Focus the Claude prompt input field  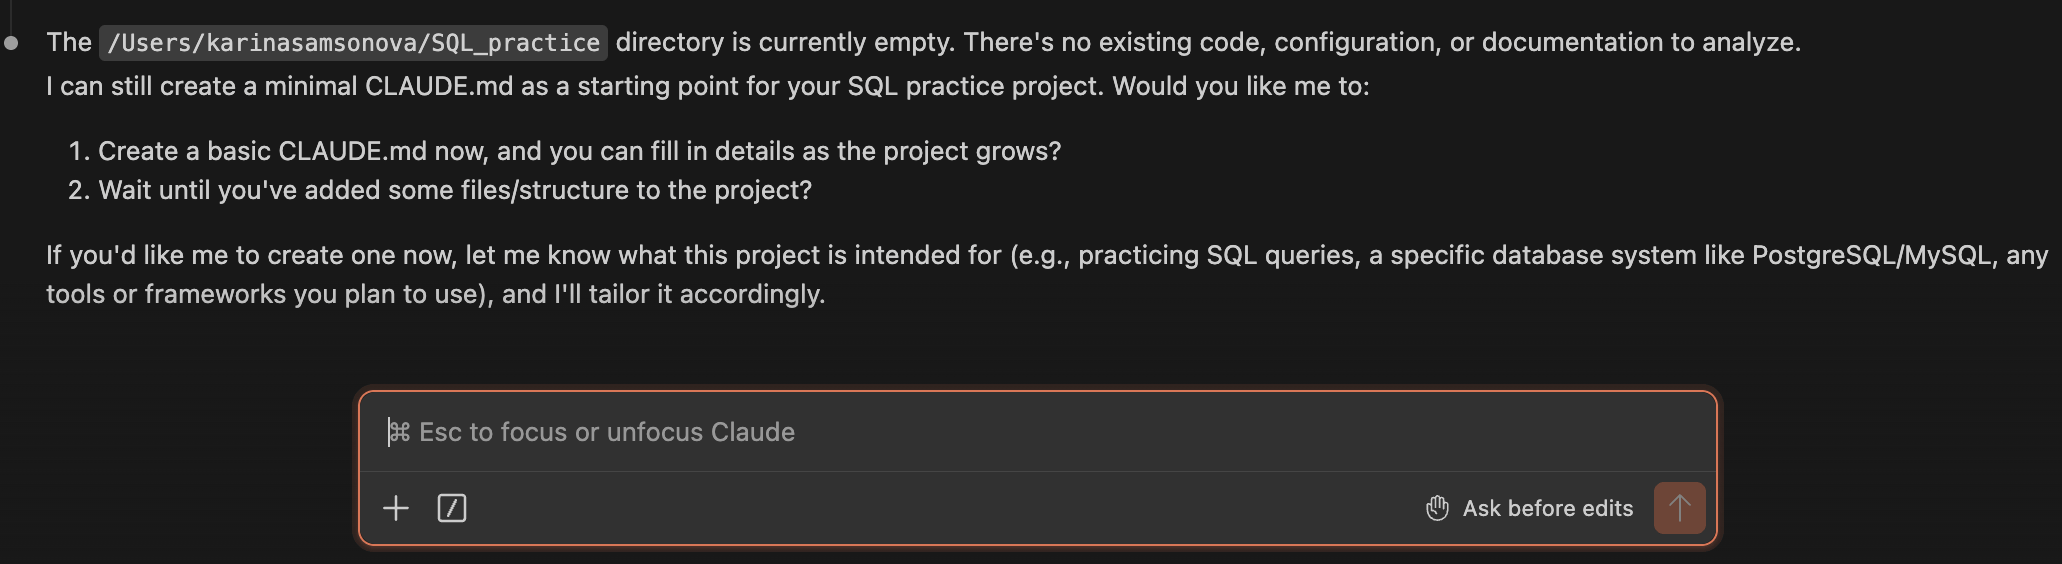pos(1000,432)
